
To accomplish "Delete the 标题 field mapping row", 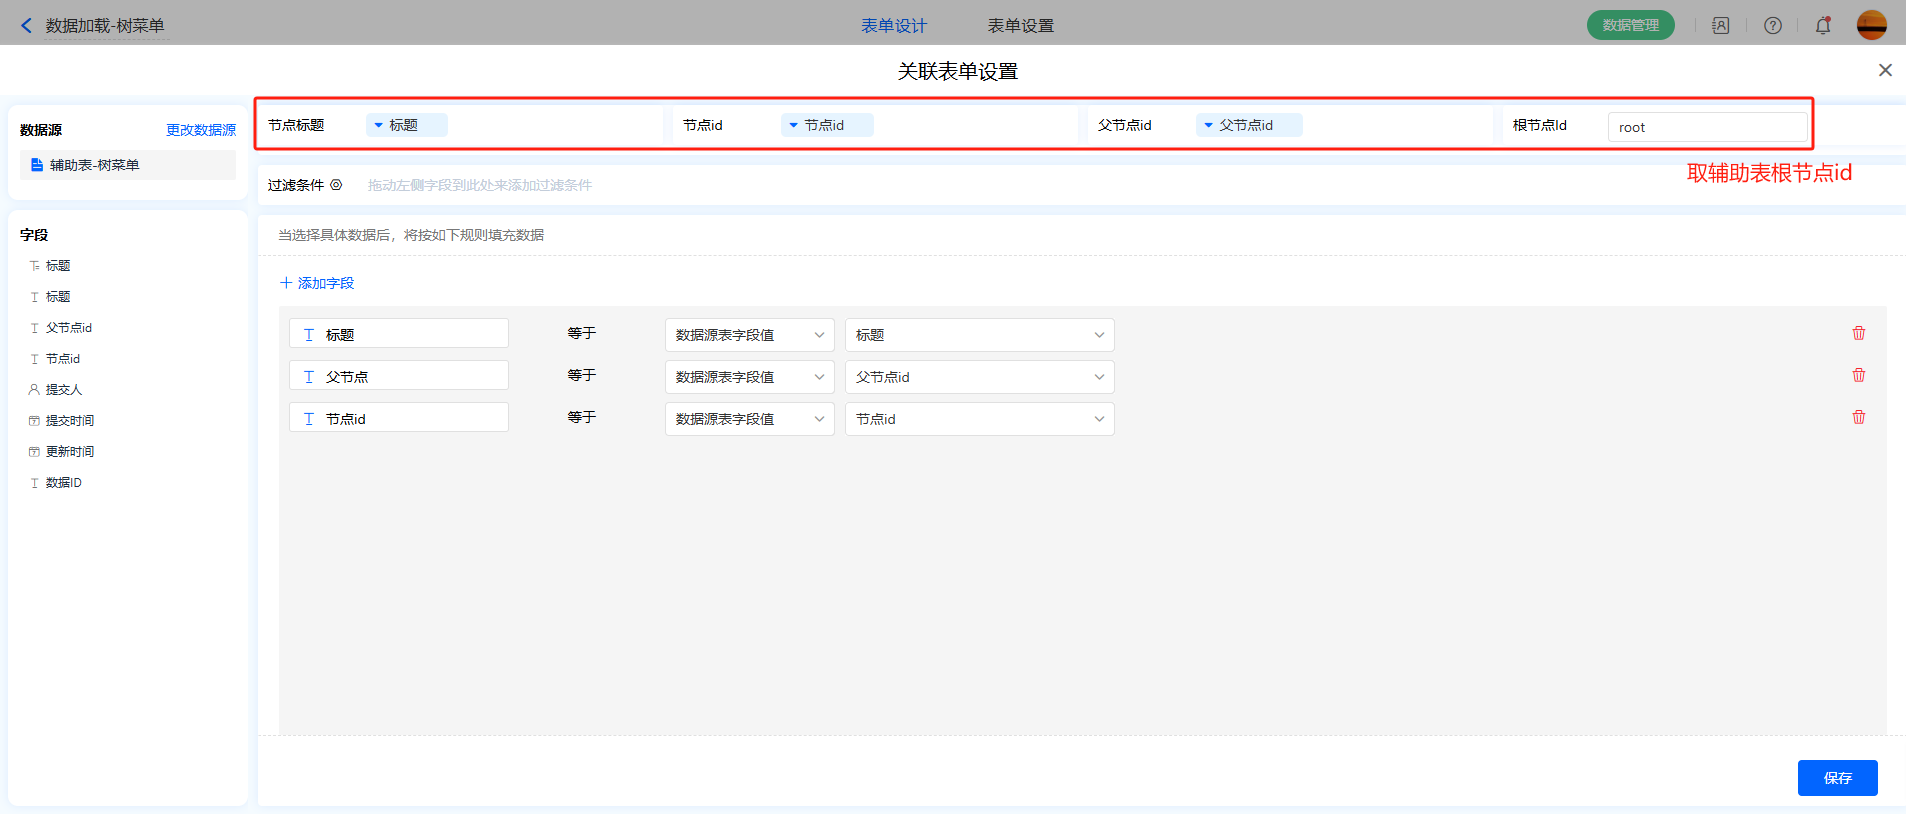I will (x=1858, y=333).
